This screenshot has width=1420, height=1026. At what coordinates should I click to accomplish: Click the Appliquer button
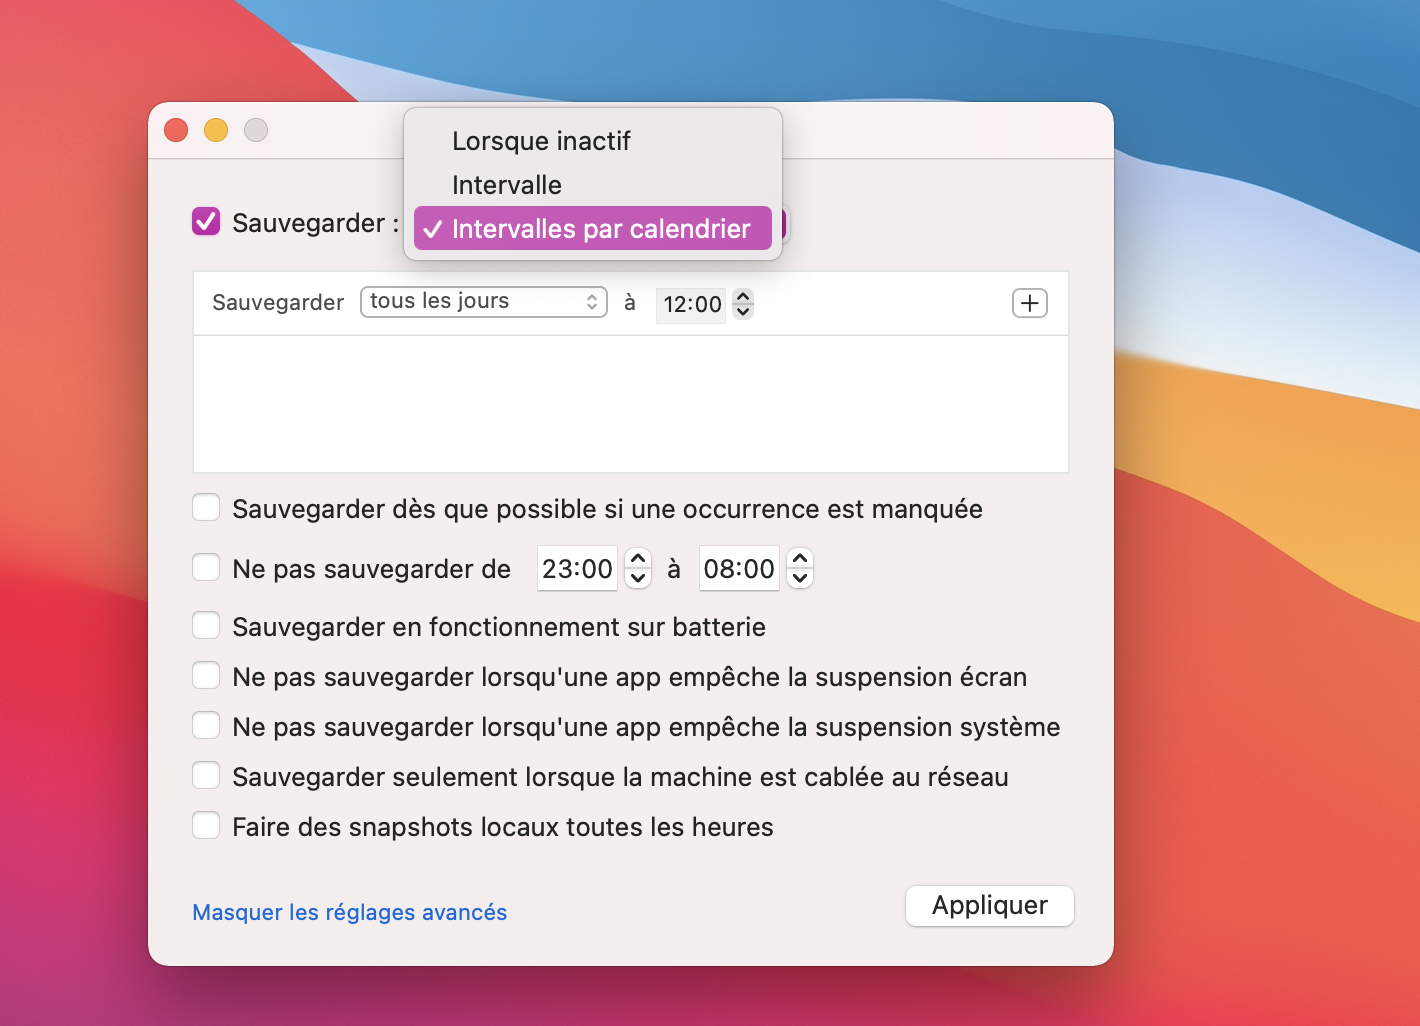tap(989, 905)
